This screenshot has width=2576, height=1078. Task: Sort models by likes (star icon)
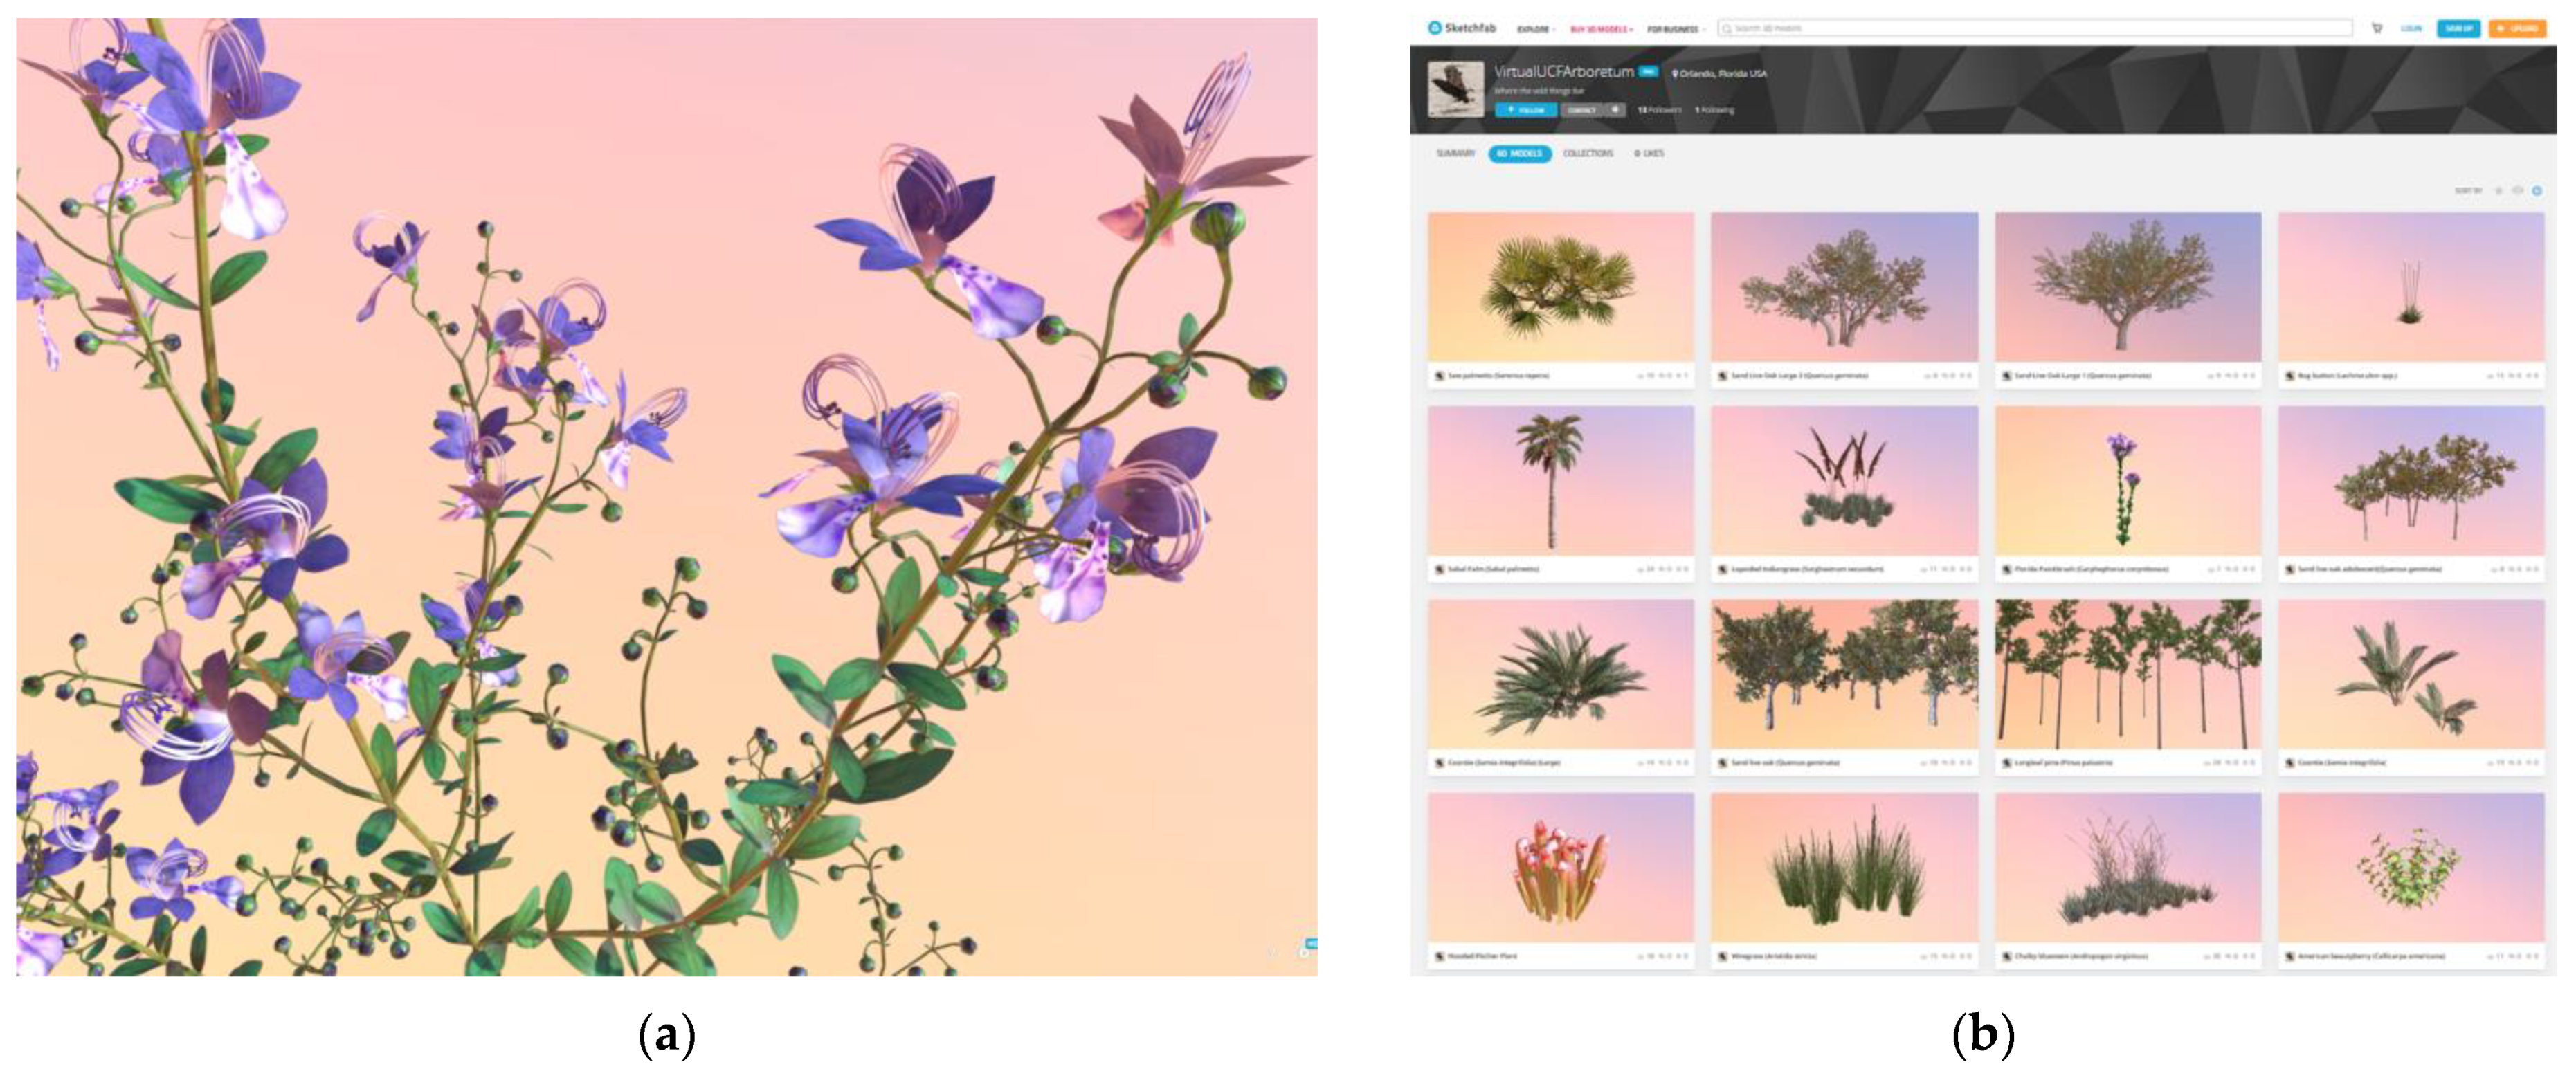point(2498,190)
